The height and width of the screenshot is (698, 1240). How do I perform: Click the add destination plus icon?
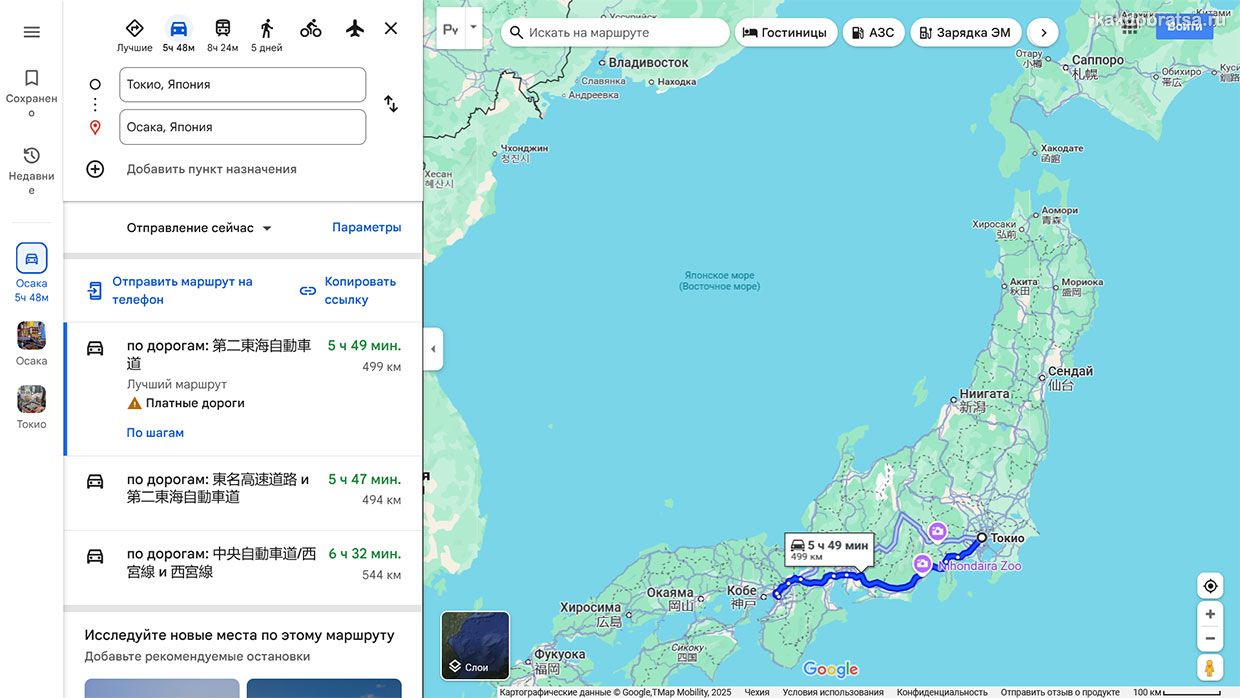coord(95,169)
